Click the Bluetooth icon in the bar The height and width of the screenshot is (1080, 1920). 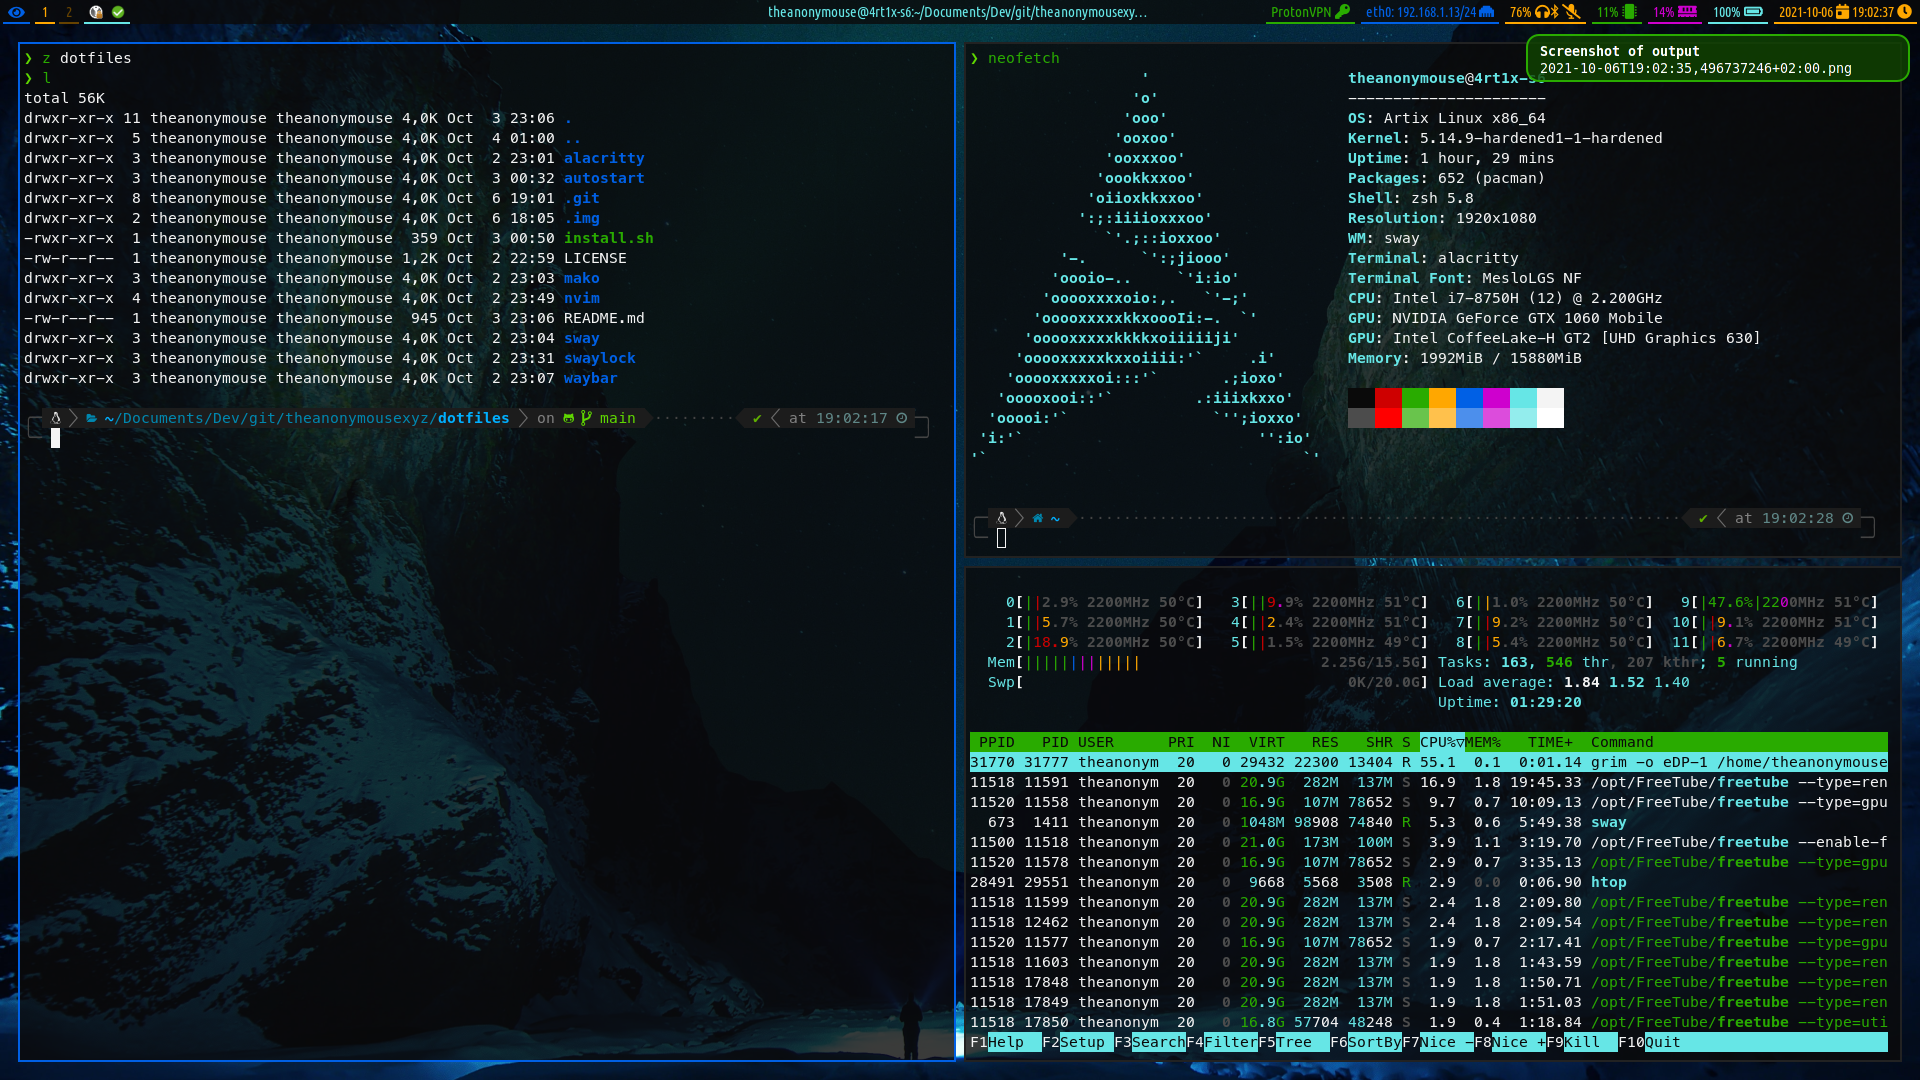pyautogui.click(x=1555, y=12)
